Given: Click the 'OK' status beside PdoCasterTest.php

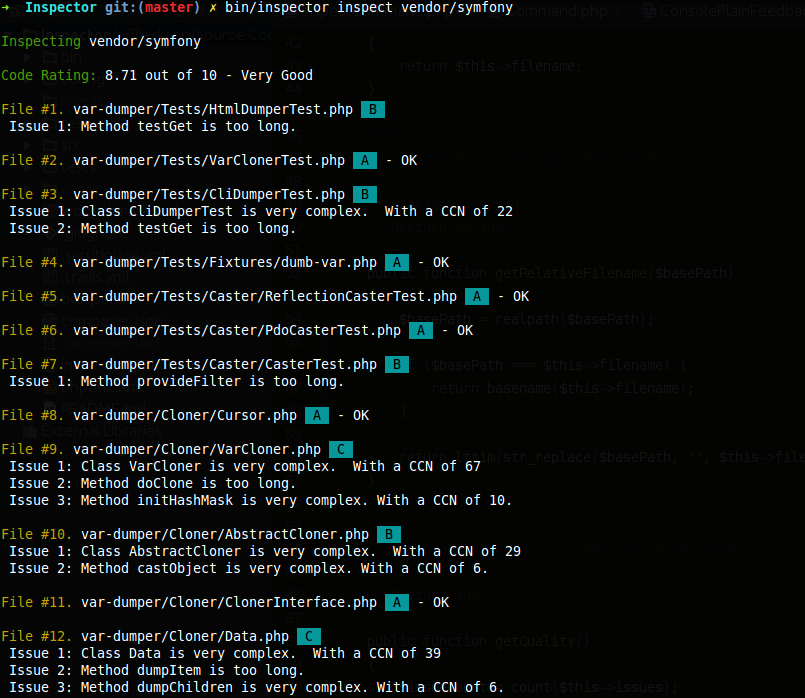Looking at the screenshot, I should (465, 330).
